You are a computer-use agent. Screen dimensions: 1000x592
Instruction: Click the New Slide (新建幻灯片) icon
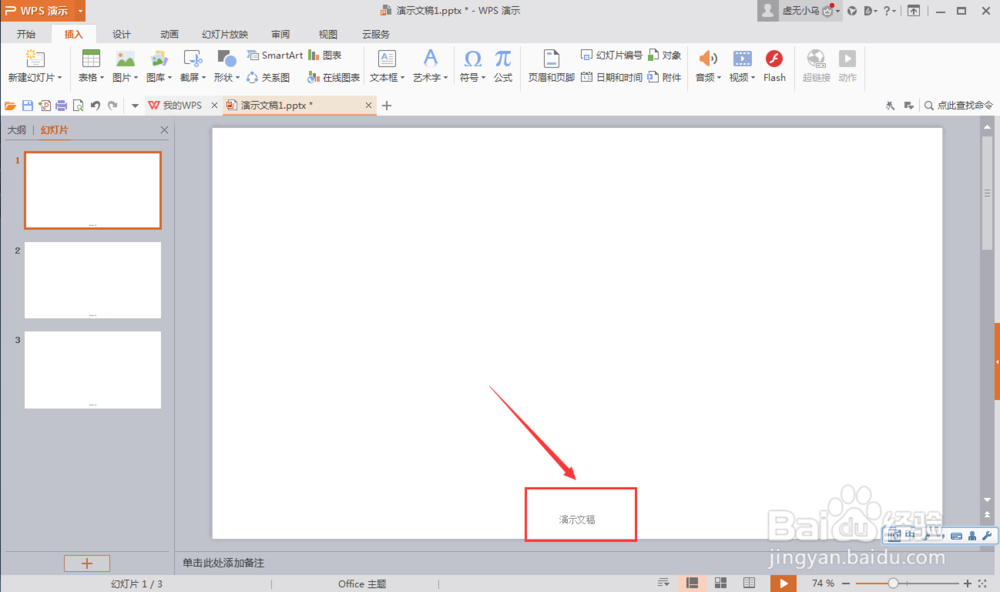[x=35, y=59]
